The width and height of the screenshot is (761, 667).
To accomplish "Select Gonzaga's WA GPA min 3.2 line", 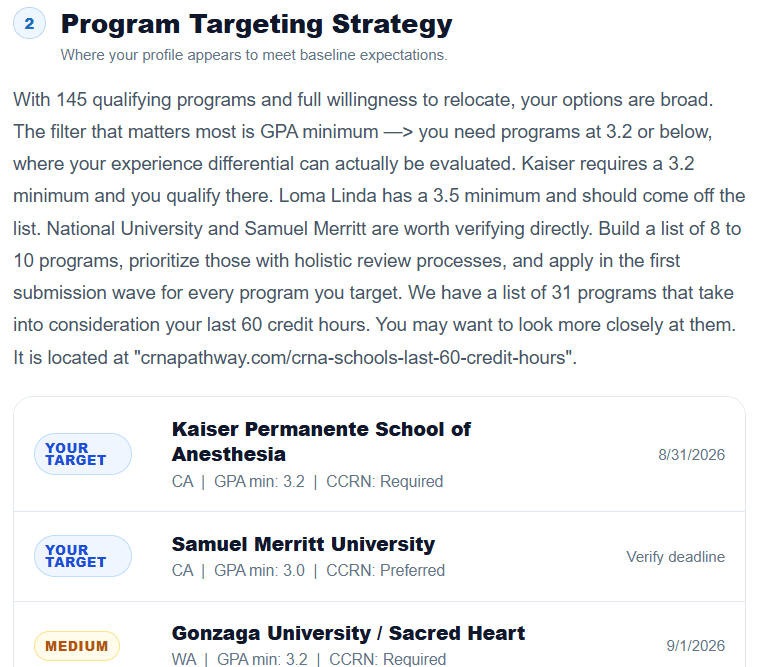I will 309,659.
